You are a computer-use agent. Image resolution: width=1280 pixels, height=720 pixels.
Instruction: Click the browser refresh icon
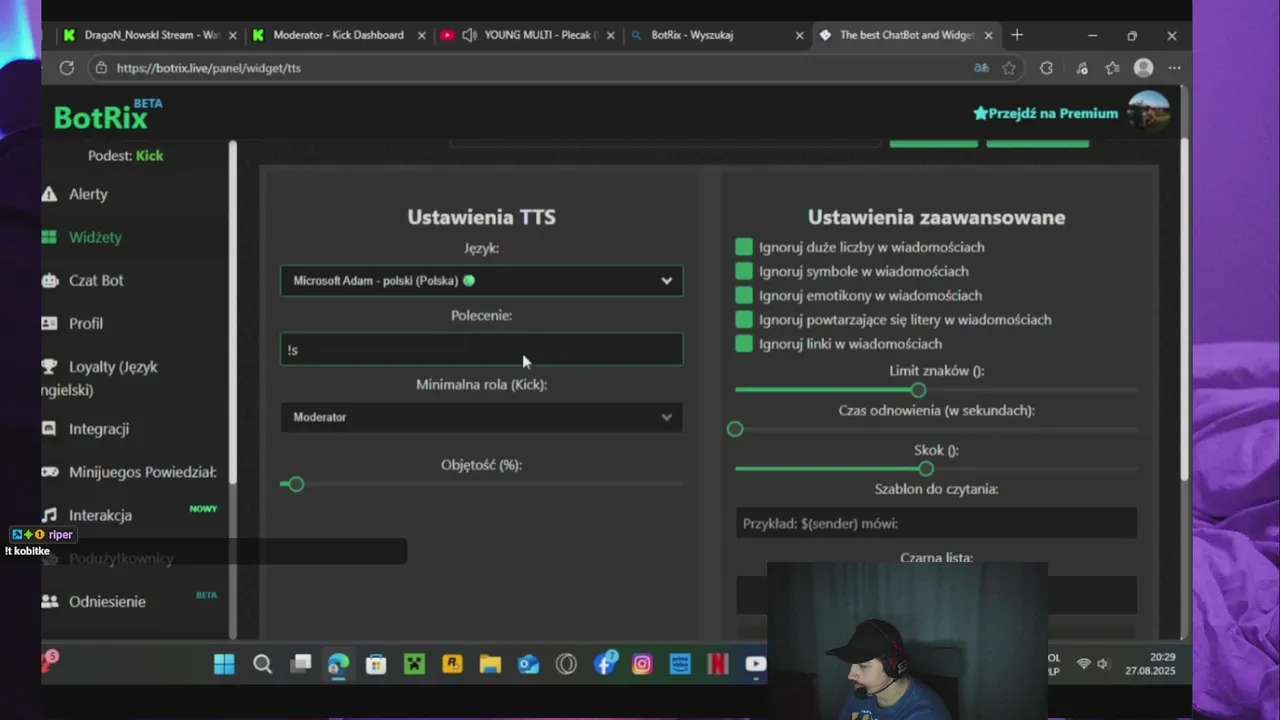tap(67, 68)
